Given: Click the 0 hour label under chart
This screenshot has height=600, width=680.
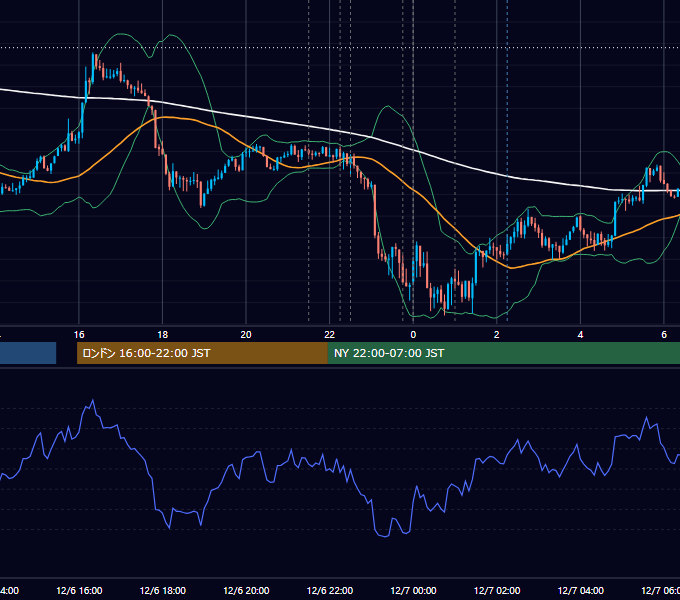Looking at the screenshot, I should click(x=413, y=335).
